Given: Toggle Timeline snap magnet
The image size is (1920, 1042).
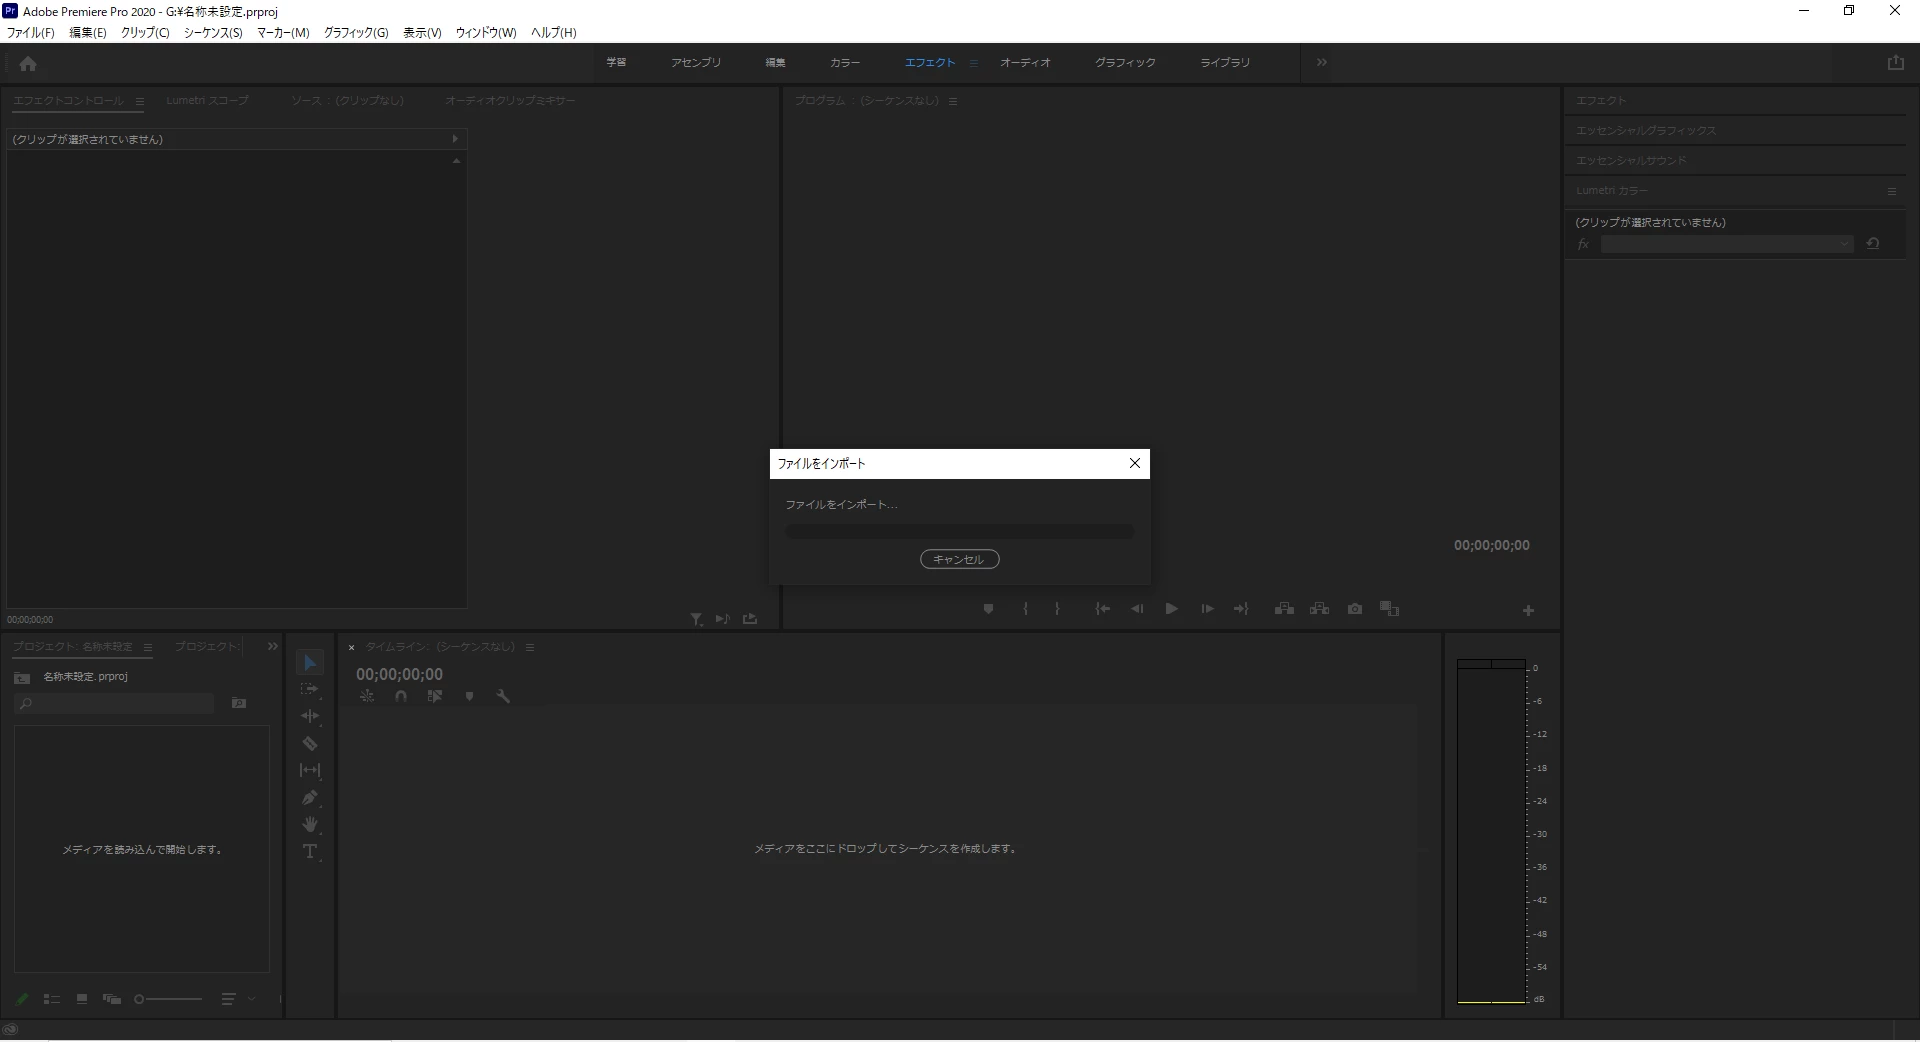Looking at the screenshot, I should pos(401,697).
